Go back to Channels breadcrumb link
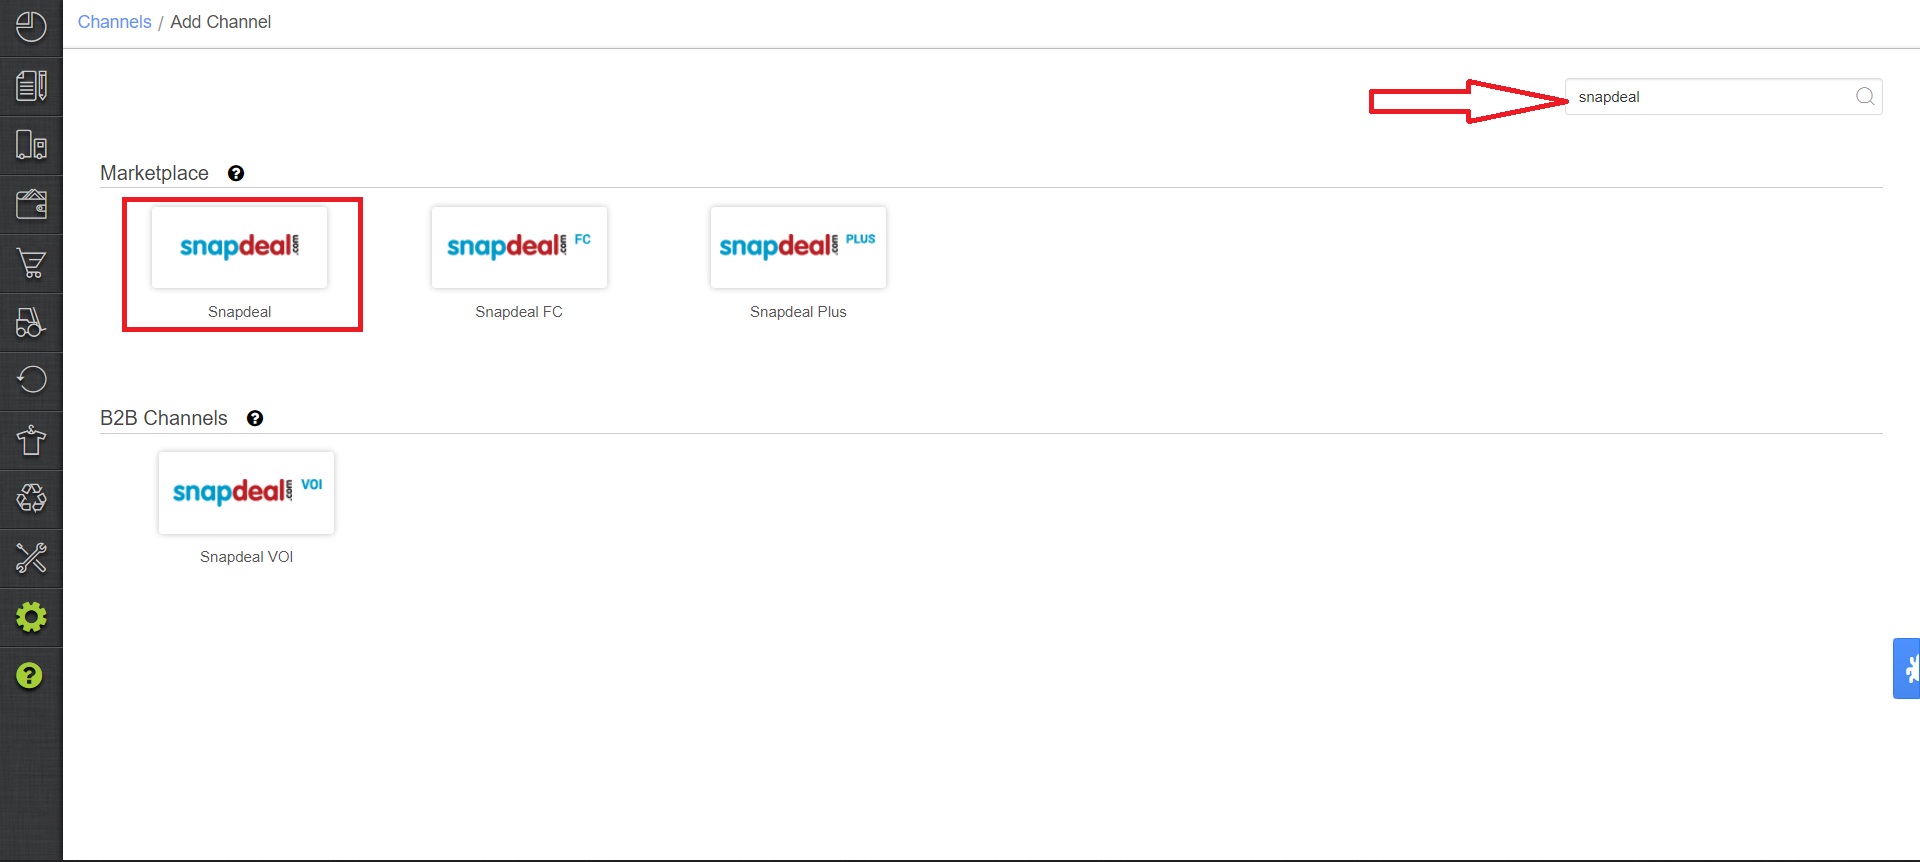The height and width of the screenshot is (862, 1920). coord(114,22)
